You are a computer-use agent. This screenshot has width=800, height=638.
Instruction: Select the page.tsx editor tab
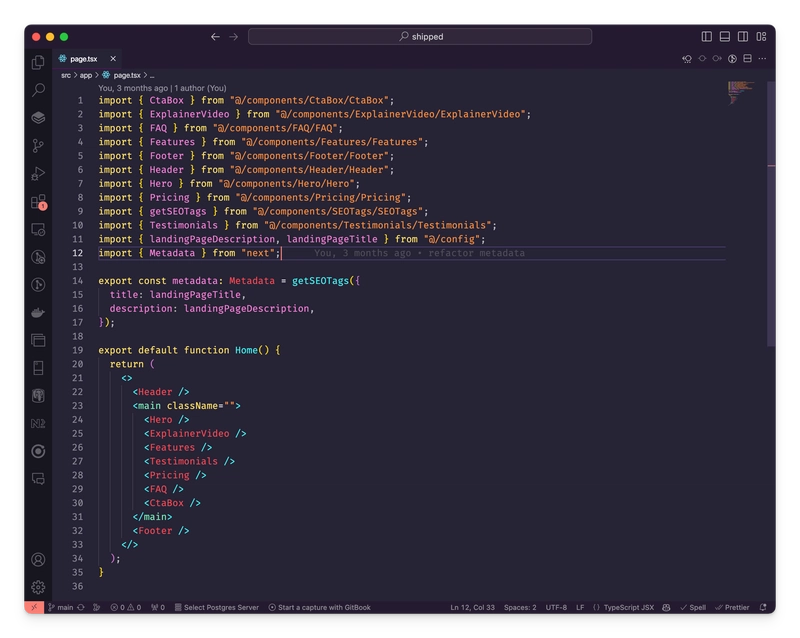point(84,59)
